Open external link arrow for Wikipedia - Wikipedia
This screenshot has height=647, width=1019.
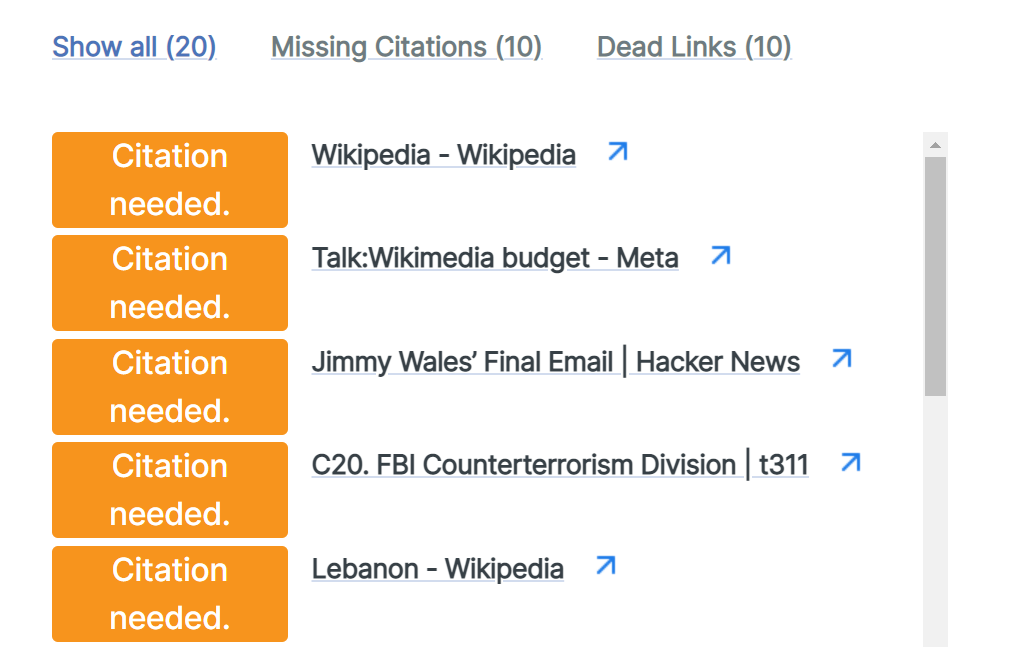tap(617, 151)
